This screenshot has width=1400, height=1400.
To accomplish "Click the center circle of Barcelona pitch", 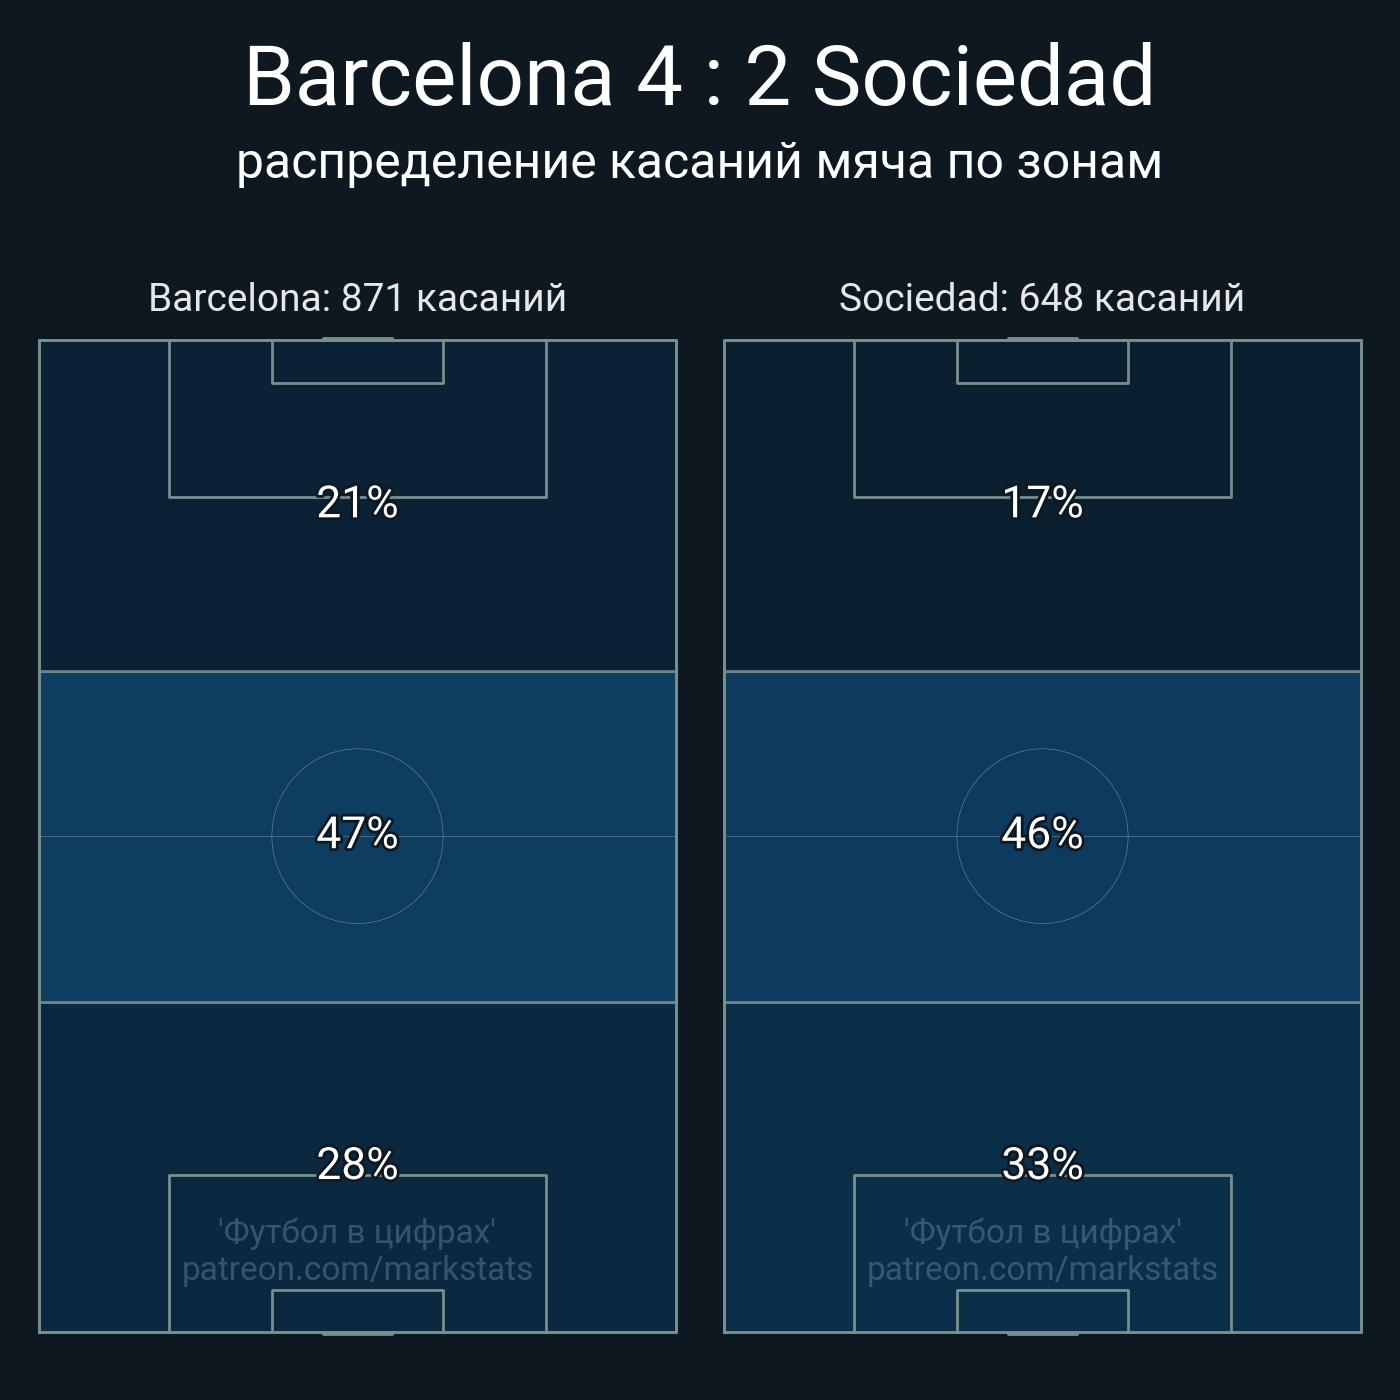I will [358, 836].
